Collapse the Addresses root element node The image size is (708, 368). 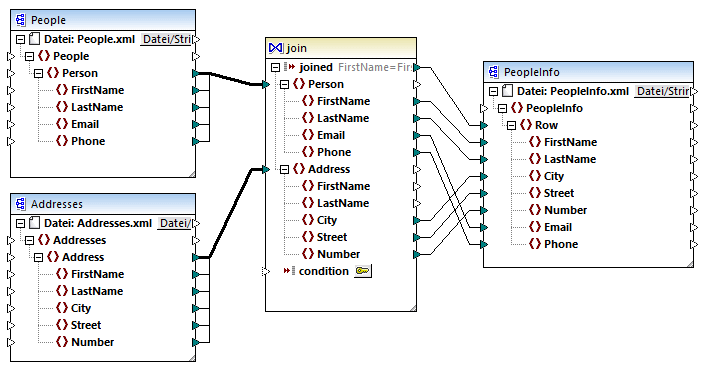click(29, 240)
